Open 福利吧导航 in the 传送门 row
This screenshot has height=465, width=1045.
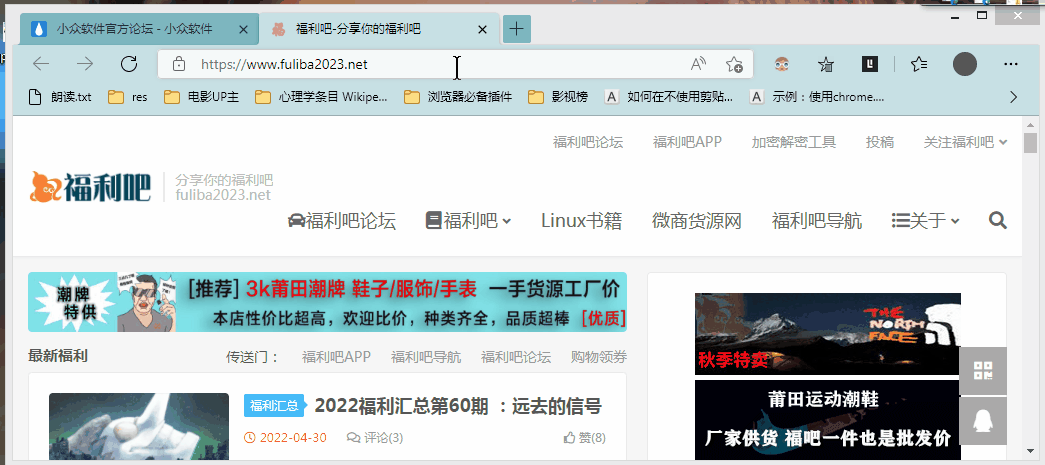(x=426, y=357)
